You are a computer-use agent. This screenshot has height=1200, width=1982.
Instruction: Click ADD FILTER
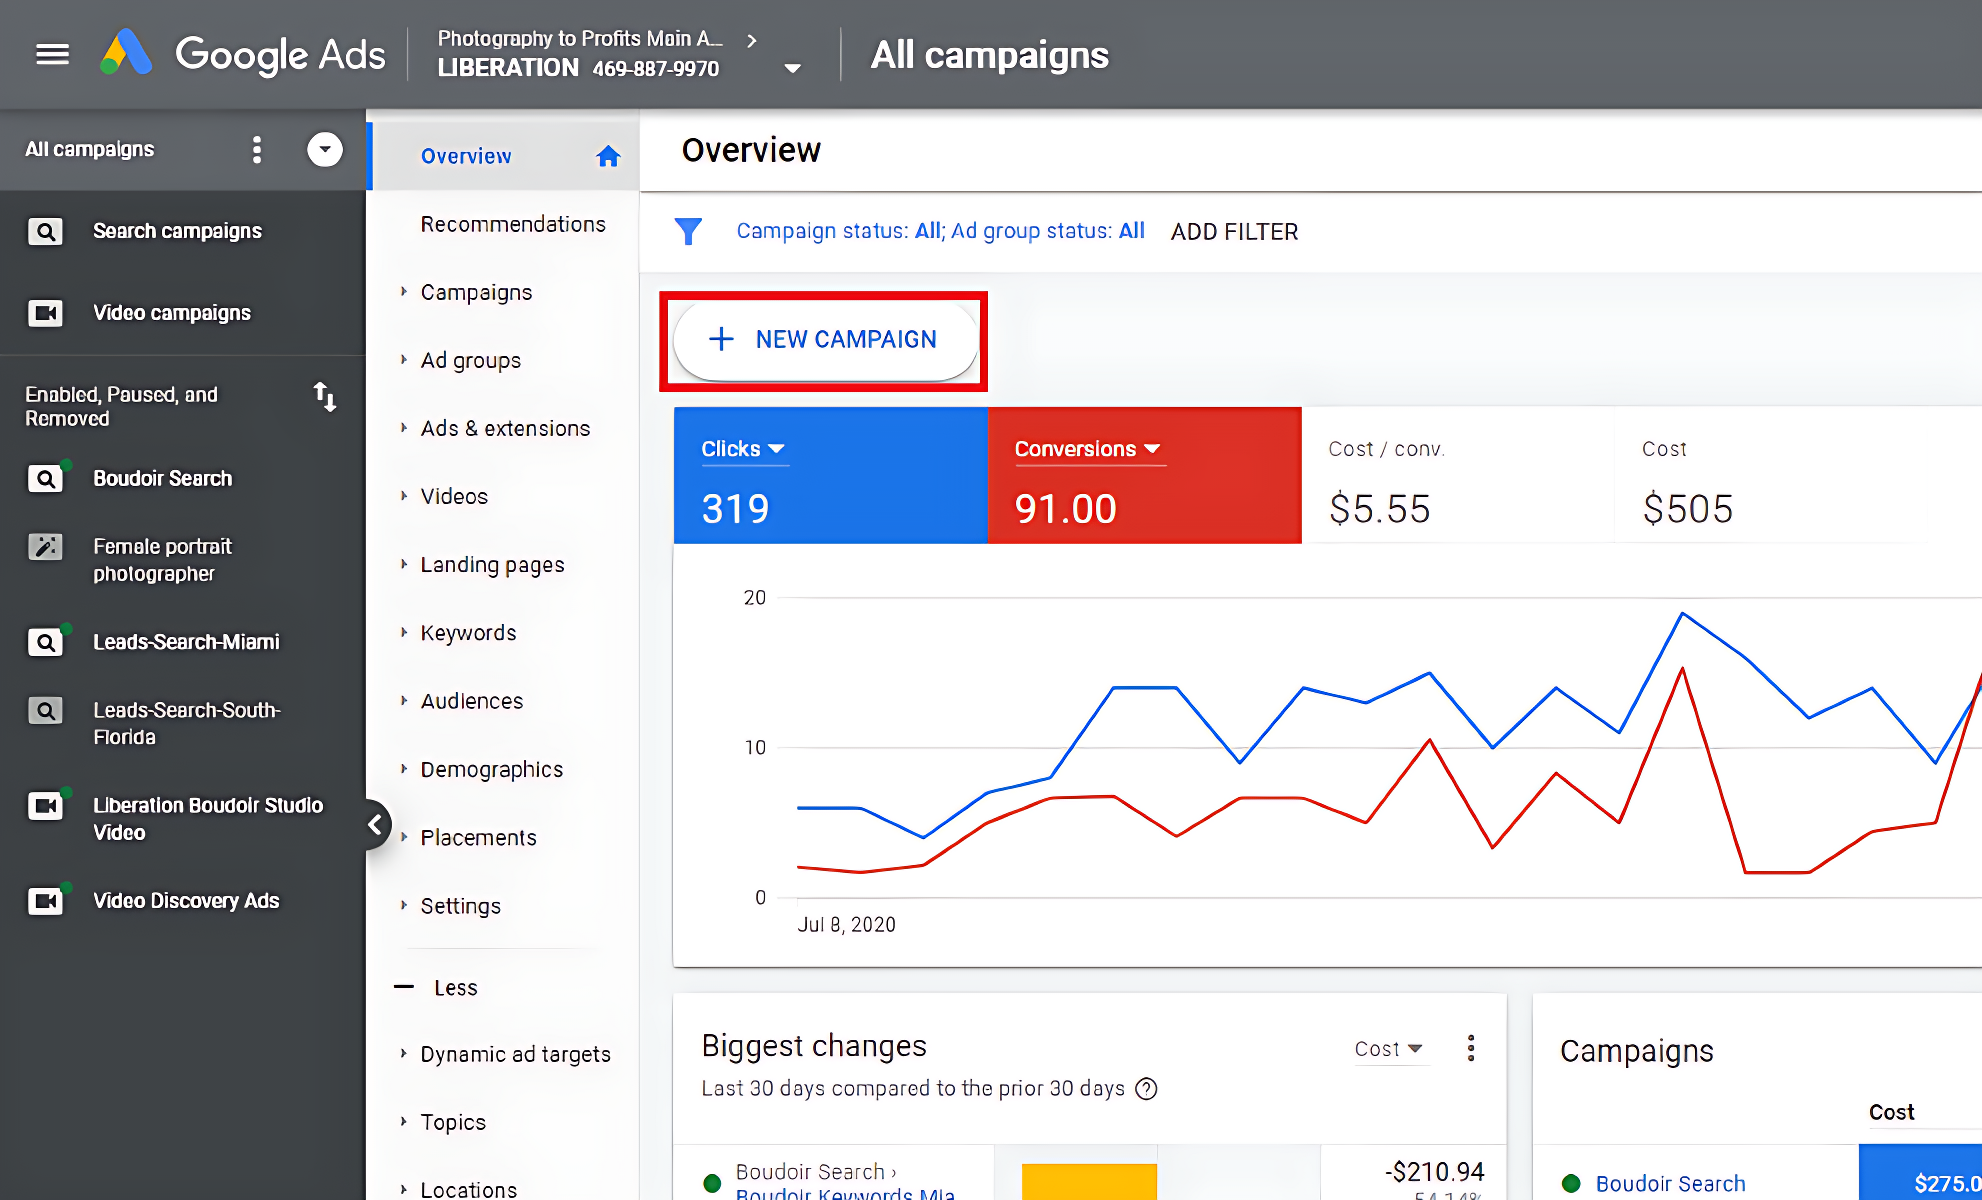click(1234, 232)
